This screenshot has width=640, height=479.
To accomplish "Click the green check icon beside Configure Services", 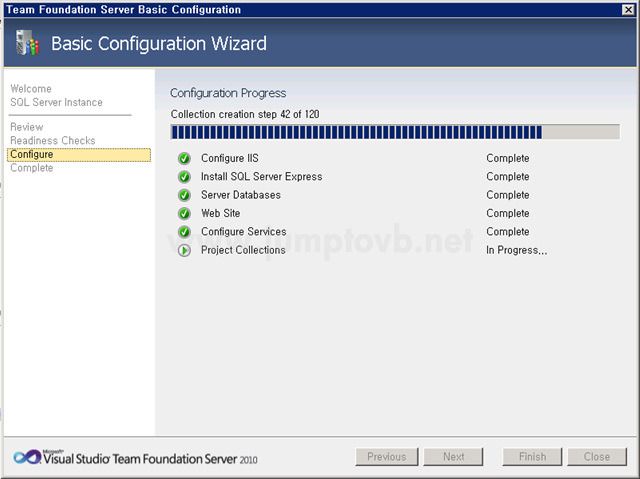I will (x=184, y=232).
